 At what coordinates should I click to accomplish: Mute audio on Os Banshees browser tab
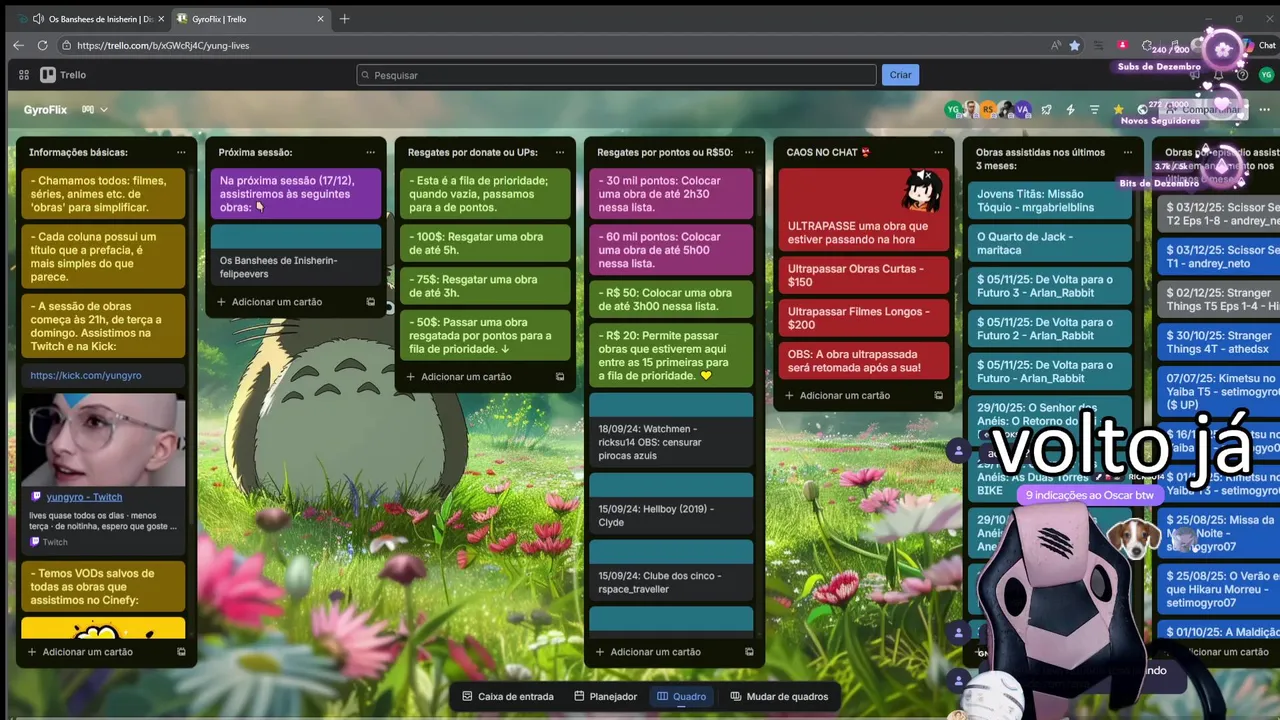click(x=38, y=19)
